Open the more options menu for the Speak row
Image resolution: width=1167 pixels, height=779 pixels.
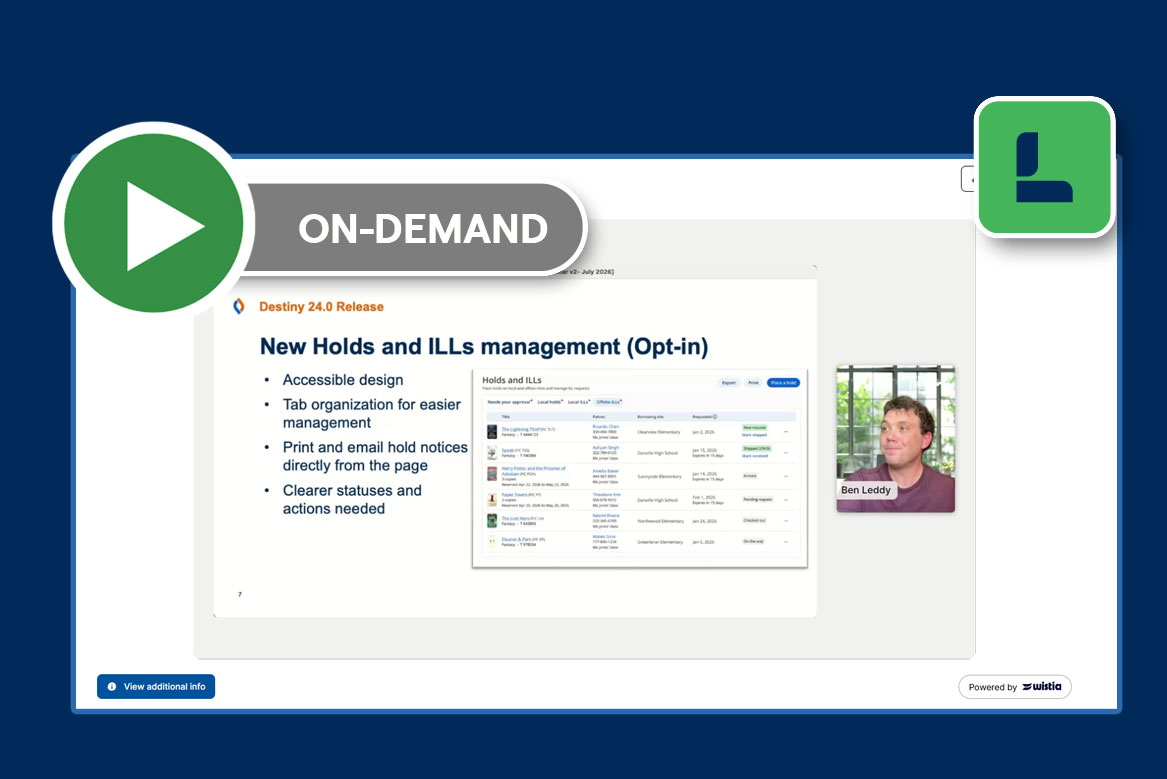click(x=786, y=453)
